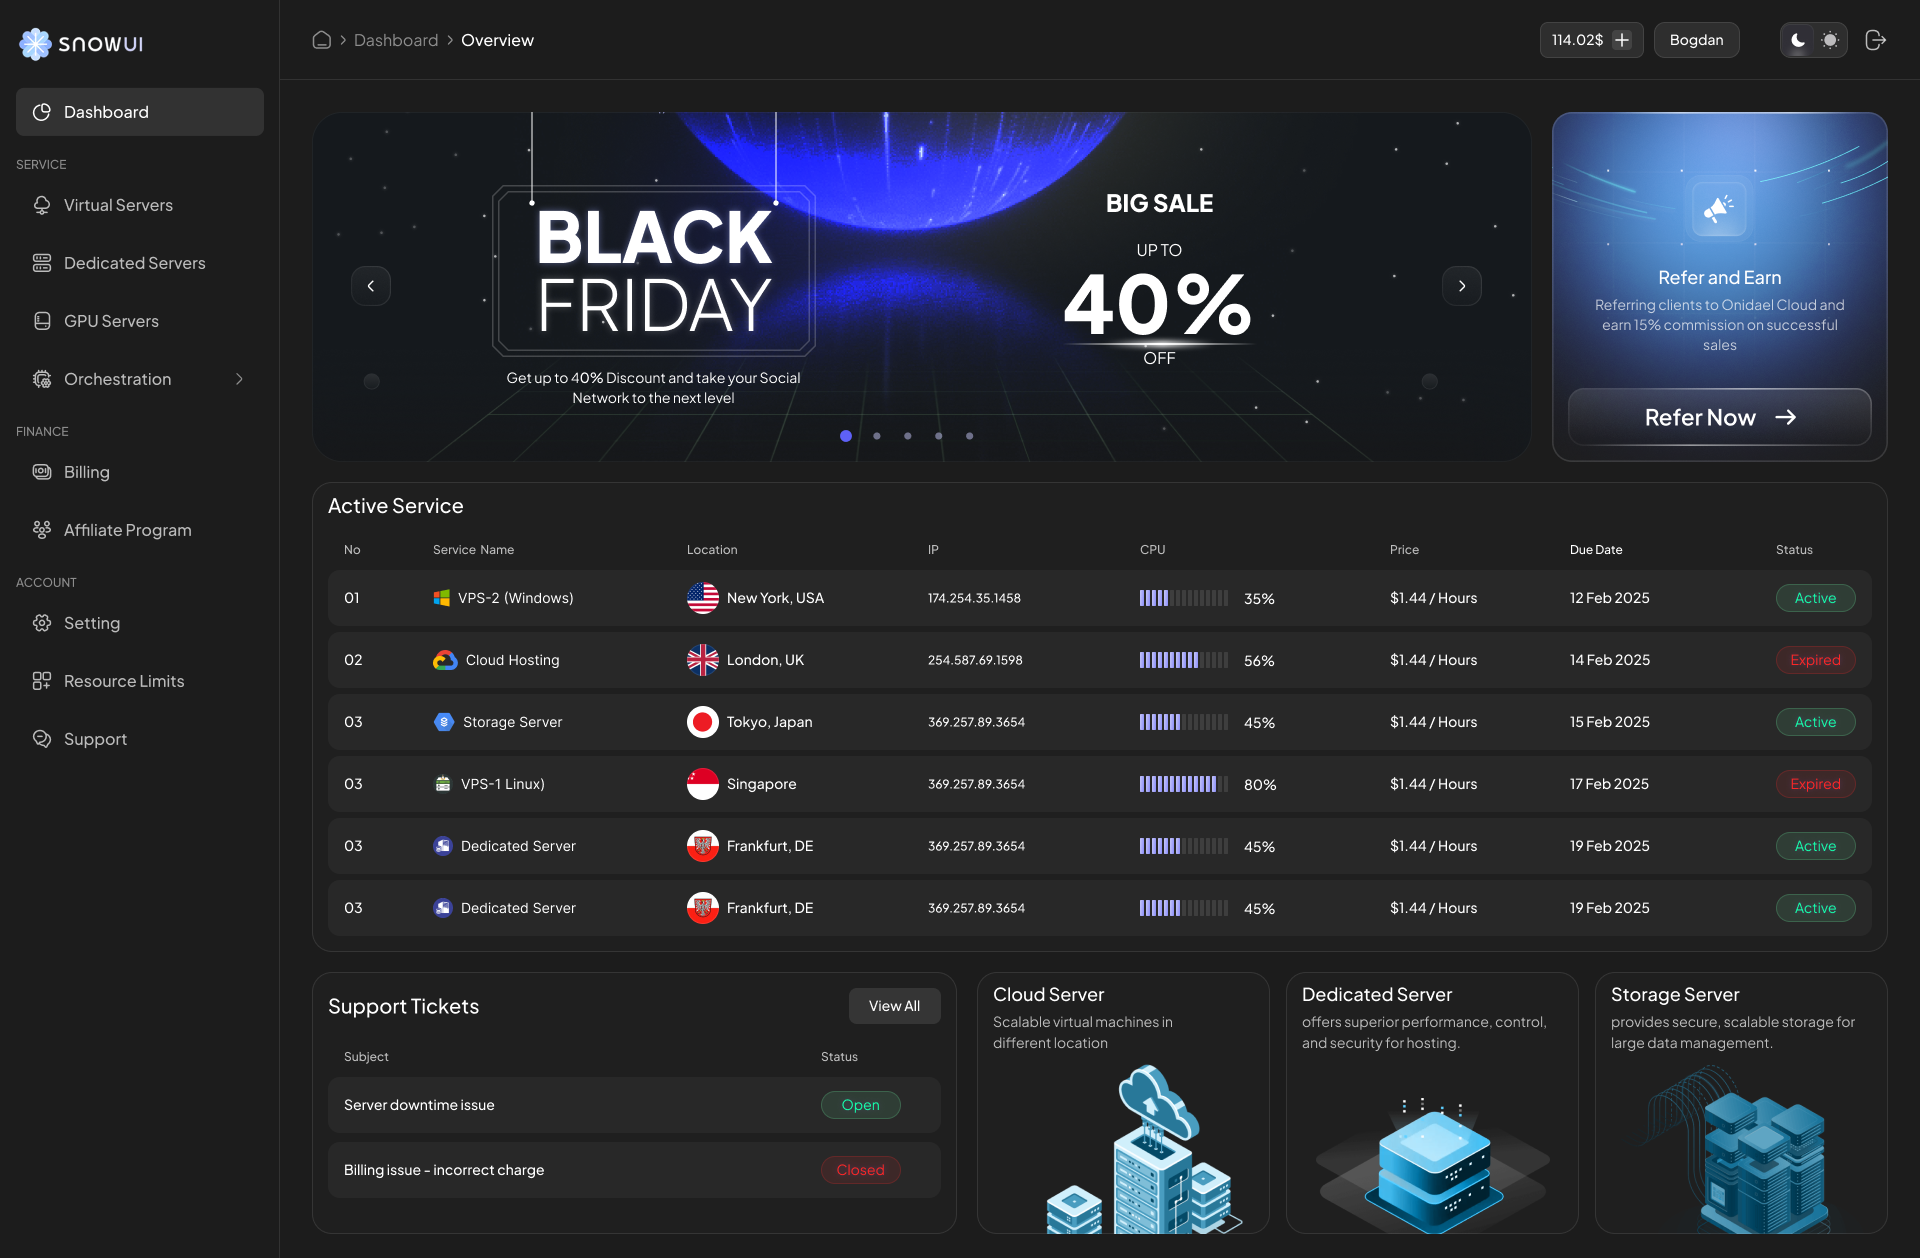1920x1258 pixels.
Task: Open the Dashboard breadcrumb link
Action: tap(396, 40)
